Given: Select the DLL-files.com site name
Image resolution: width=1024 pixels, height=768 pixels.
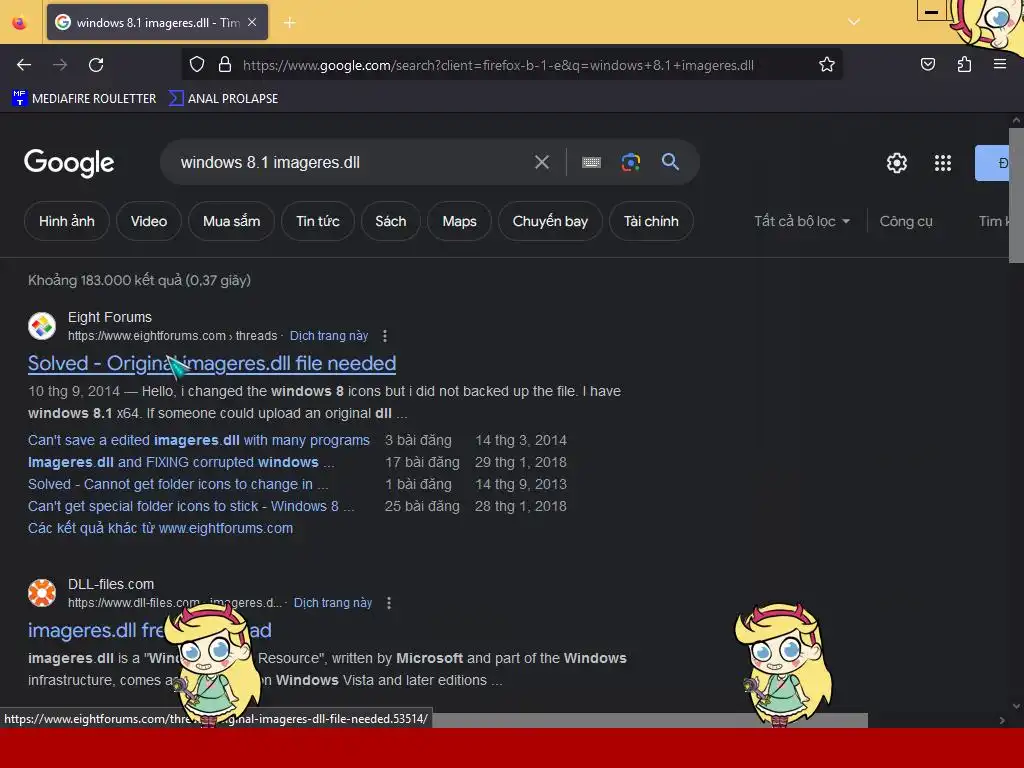Looking at the screenshot, I should [111, 584].
